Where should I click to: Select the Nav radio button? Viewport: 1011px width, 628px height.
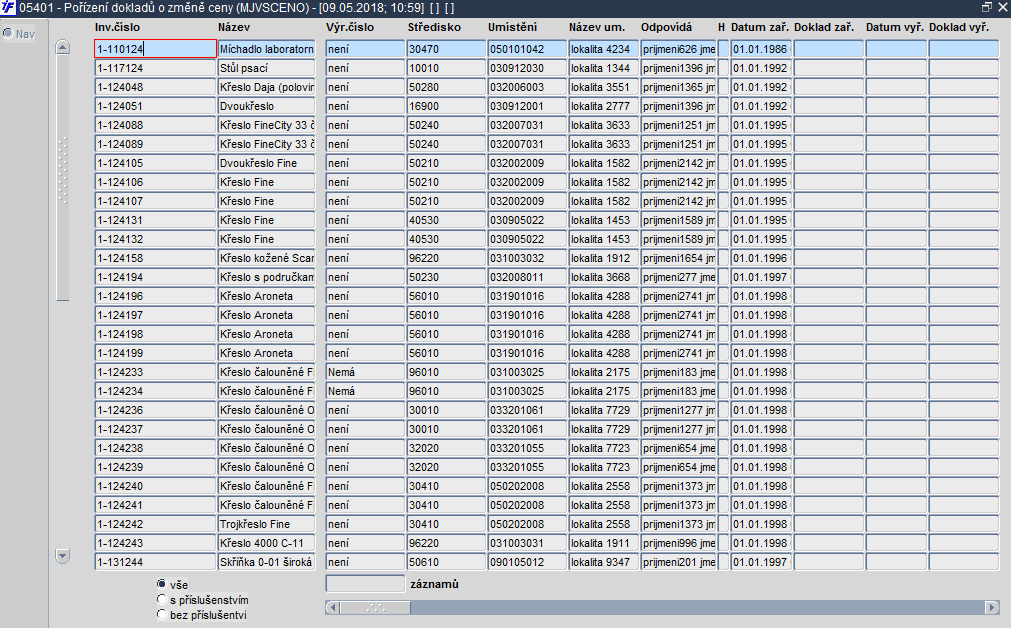(8, 34)
